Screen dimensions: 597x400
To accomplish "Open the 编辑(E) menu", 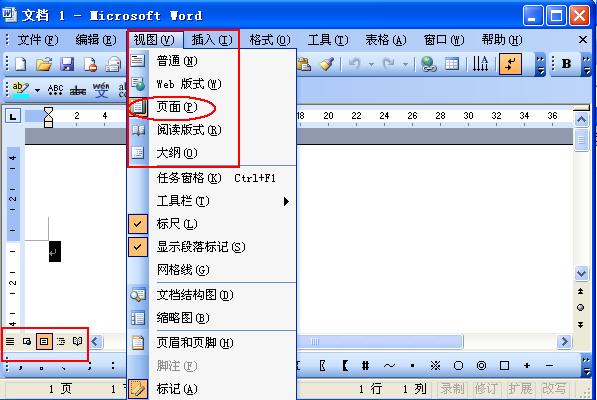I will coord(96,40).
